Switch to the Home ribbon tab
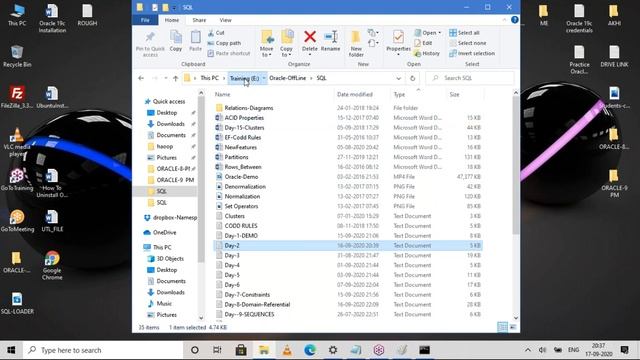This screenshot has height=360, width=640. pyautogui.click(x=172, y=20)
